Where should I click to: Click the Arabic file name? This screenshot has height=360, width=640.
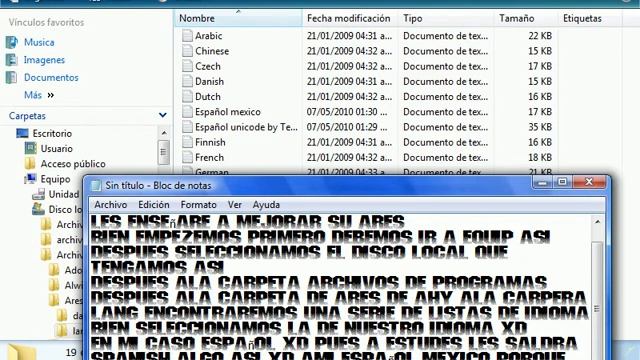209,36
